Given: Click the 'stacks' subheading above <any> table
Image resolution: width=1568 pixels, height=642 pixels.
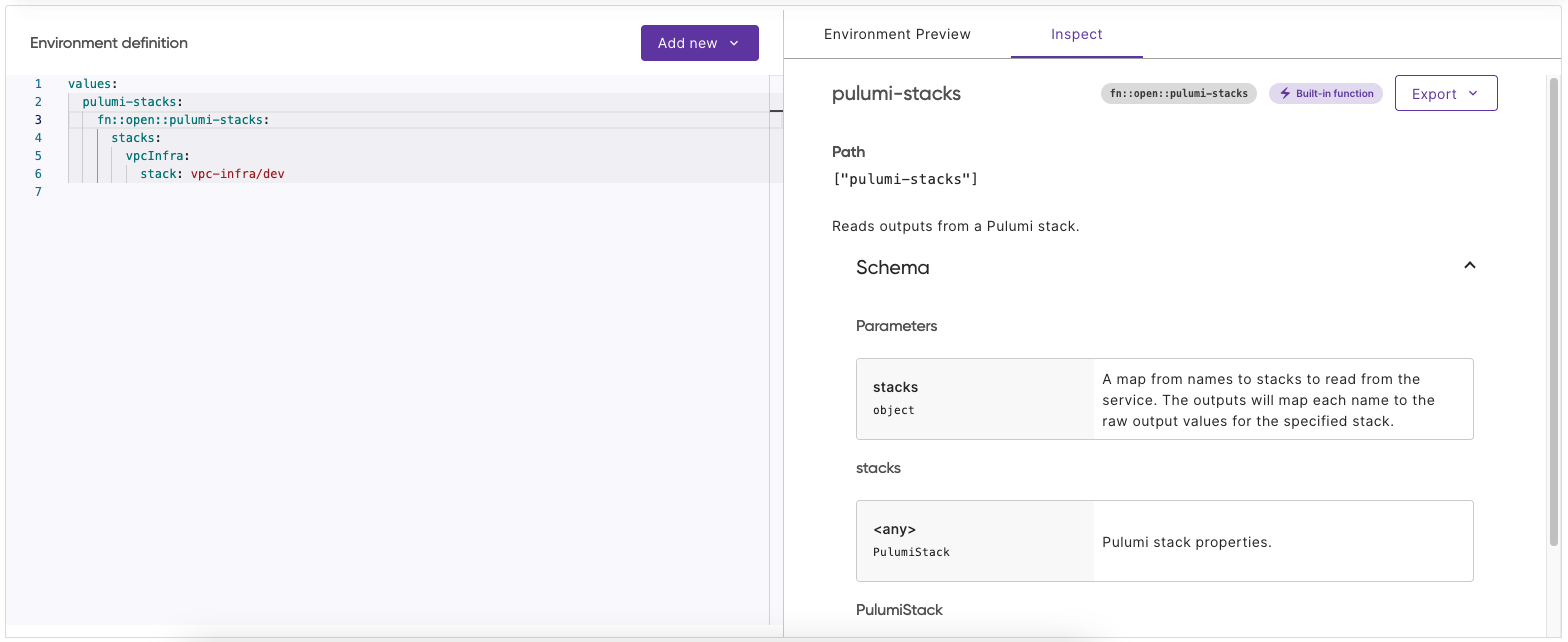Looking at the screenshot, I should (878, 468).
